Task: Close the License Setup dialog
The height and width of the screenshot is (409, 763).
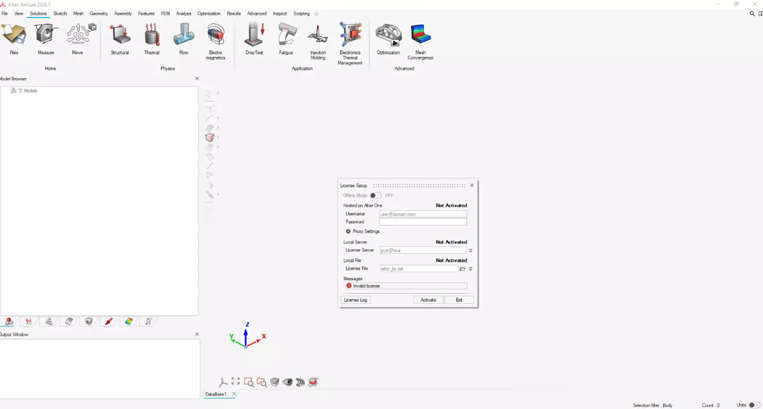Action: click(472, 185)
